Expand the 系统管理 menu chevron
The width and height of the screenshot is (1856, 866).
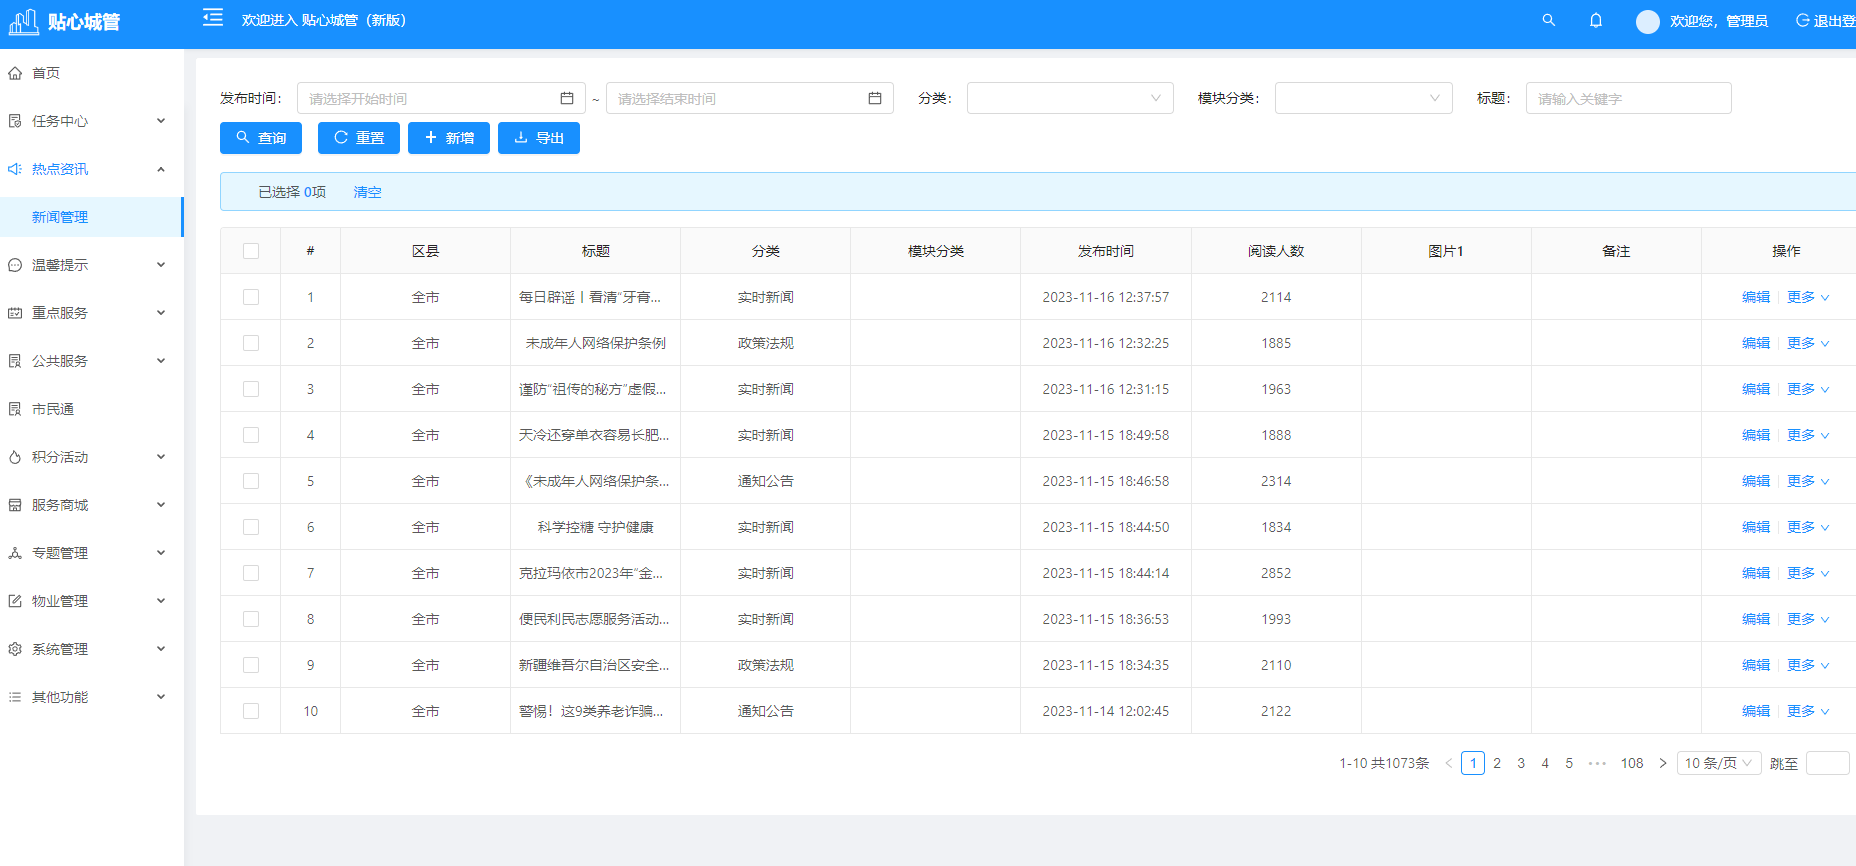pos(161,649)
